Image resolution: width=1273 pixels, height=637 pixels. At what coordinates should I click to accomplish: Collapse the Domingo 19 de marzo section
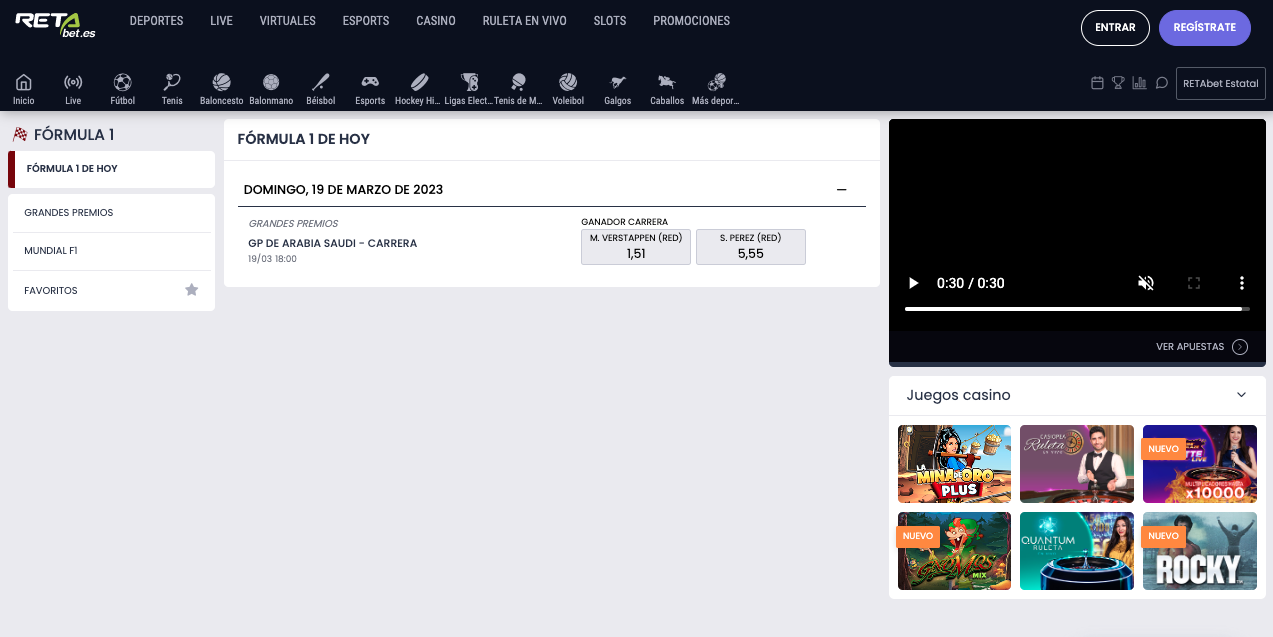[x=841, y=189]
